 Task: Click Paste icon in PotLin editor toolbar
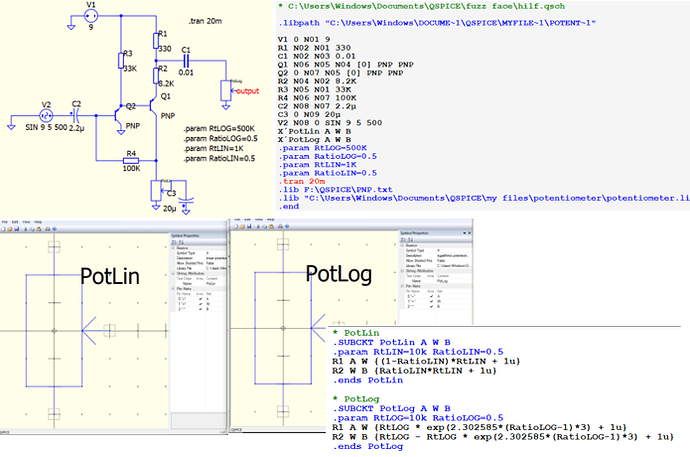(x=39, y=229)
